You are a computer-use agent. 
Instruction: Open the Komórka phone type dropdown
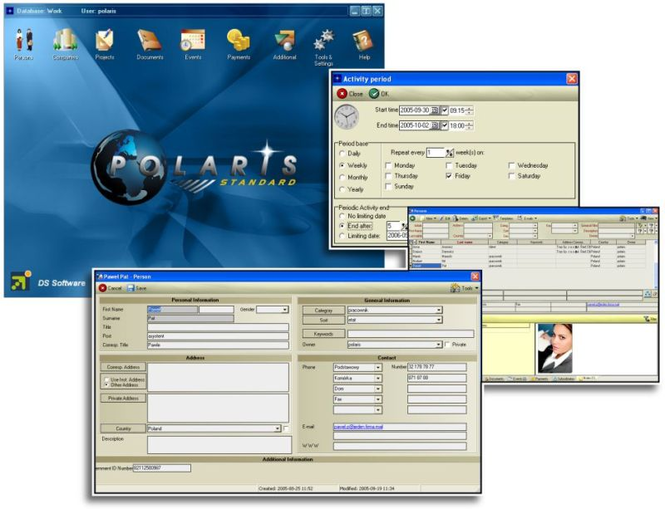pyautogui.click(x=378, y=378)
